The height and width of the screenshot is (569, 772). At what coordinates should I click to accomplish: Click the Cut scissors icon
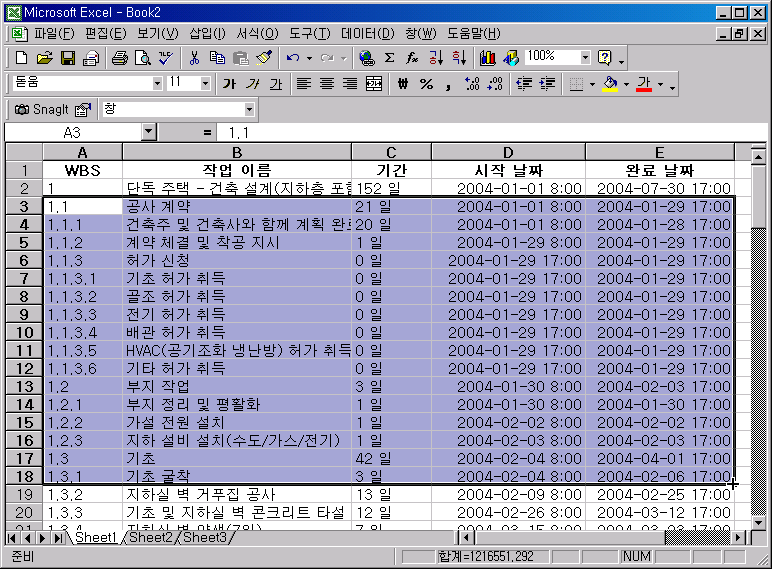(x=194, y=58)
